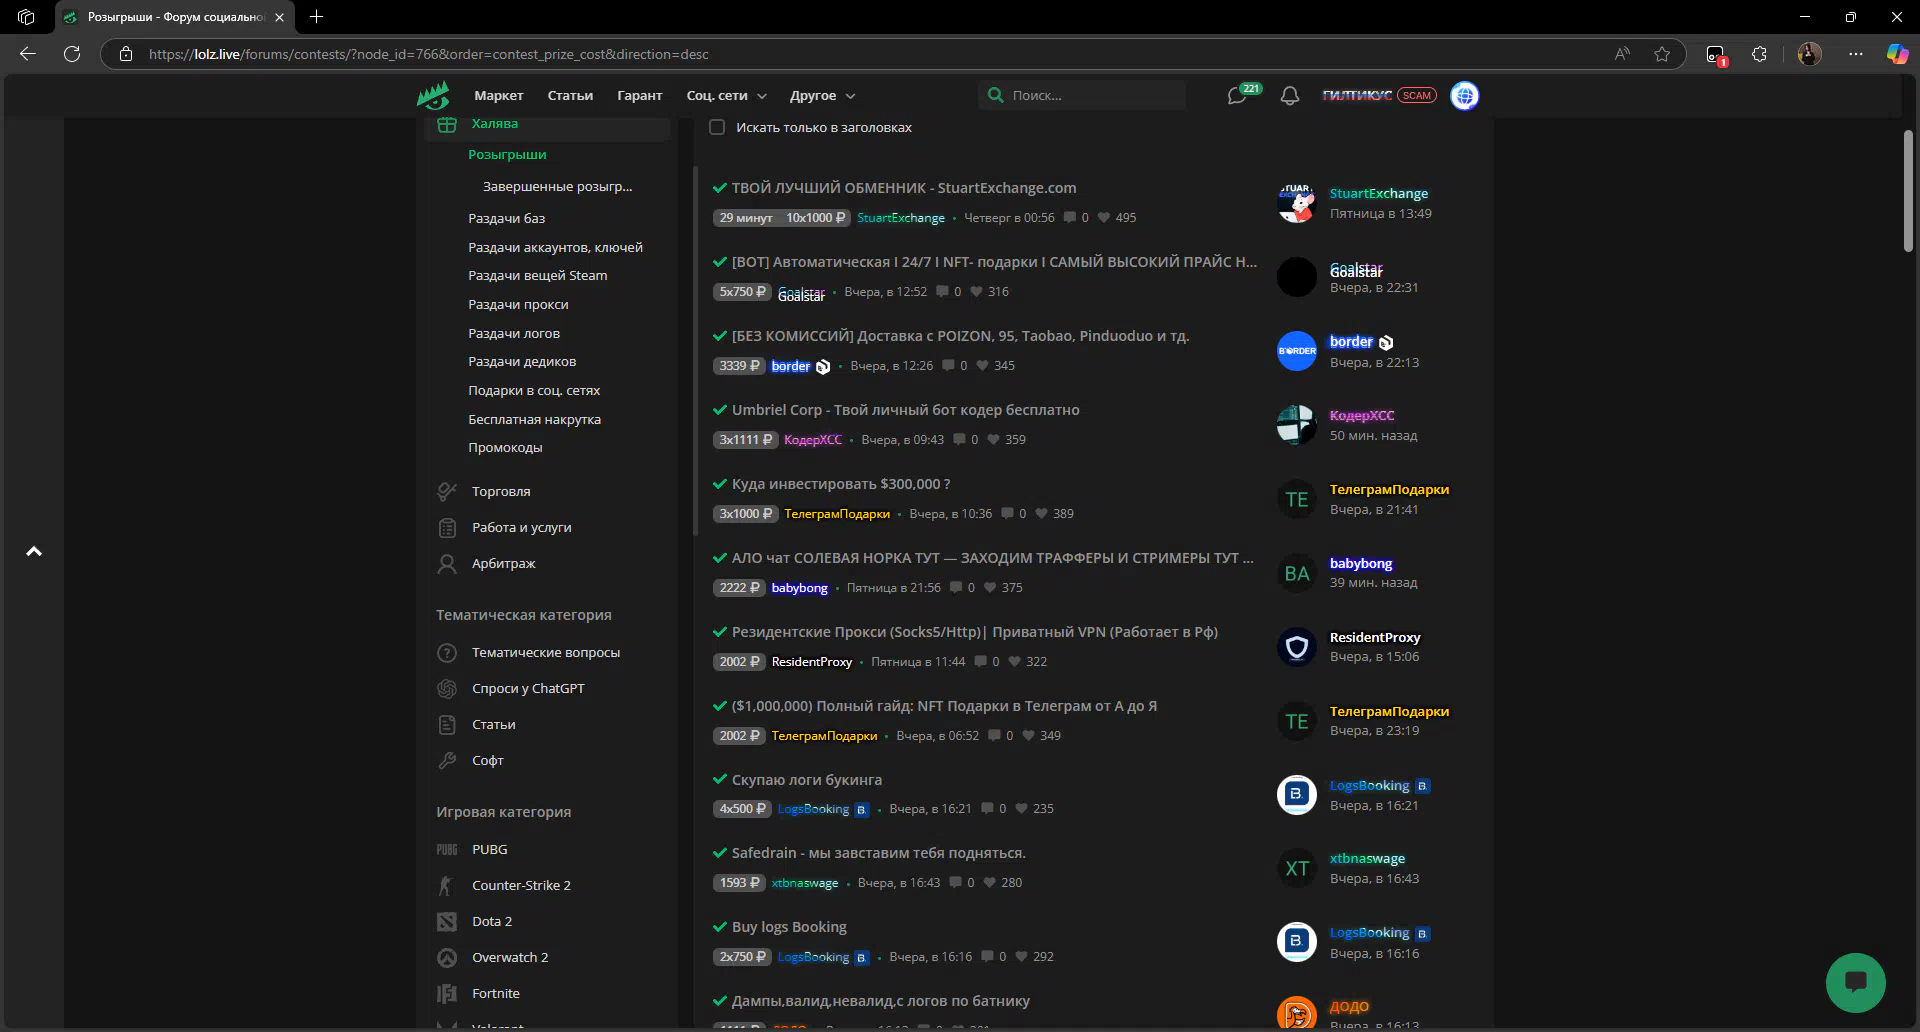Screen dimensions: 1920x1032
Task: Expand the Соц. сети dropdown
Action: coord(727,96)
